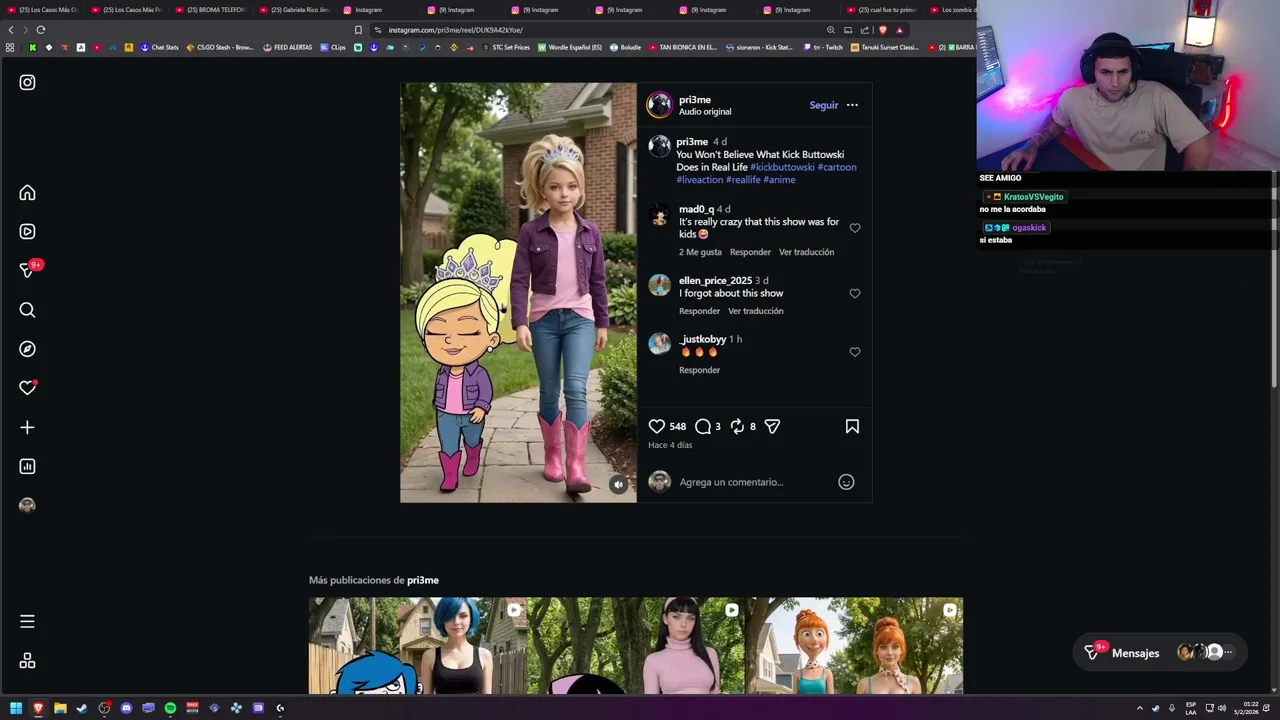Open the 548 likes count

point(677,426)
